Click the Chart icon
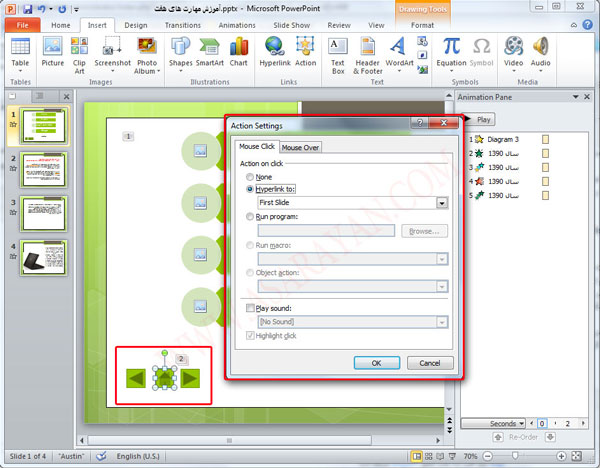The width and height of the screenshot is (600, 468). (x=238, y=52)
